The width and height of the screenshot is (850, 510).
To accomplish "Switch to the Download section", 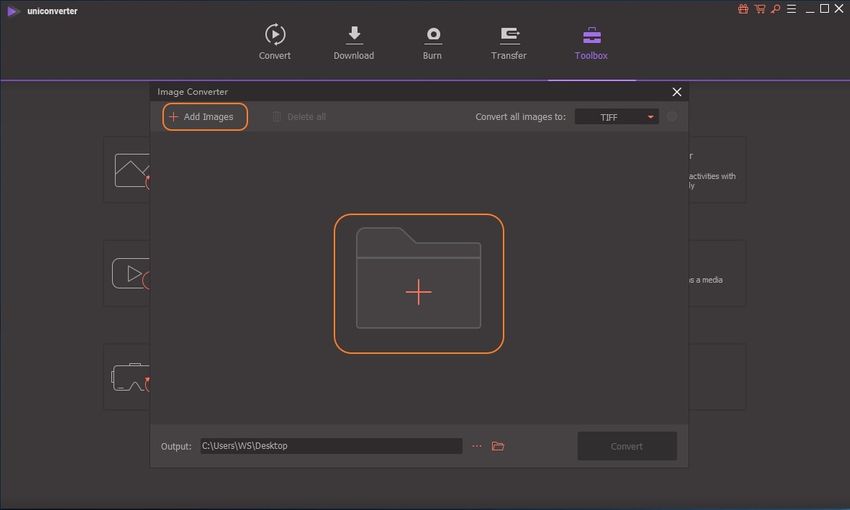I will pos(353,42).
